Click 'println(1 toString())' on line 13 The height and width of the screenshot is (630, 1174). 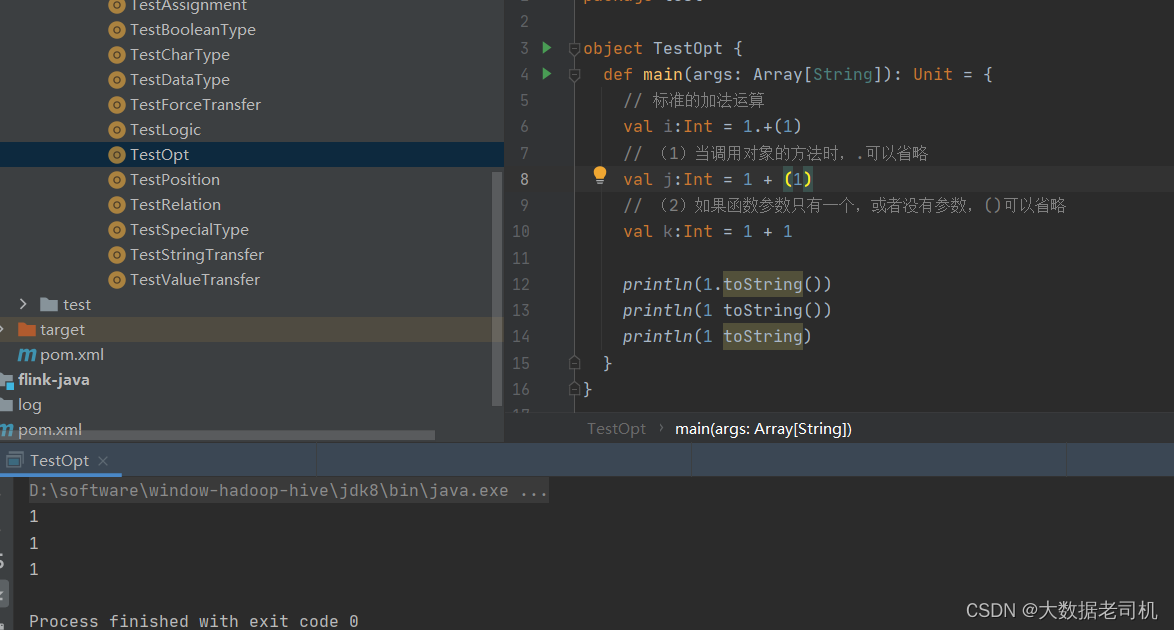(726, 310)
